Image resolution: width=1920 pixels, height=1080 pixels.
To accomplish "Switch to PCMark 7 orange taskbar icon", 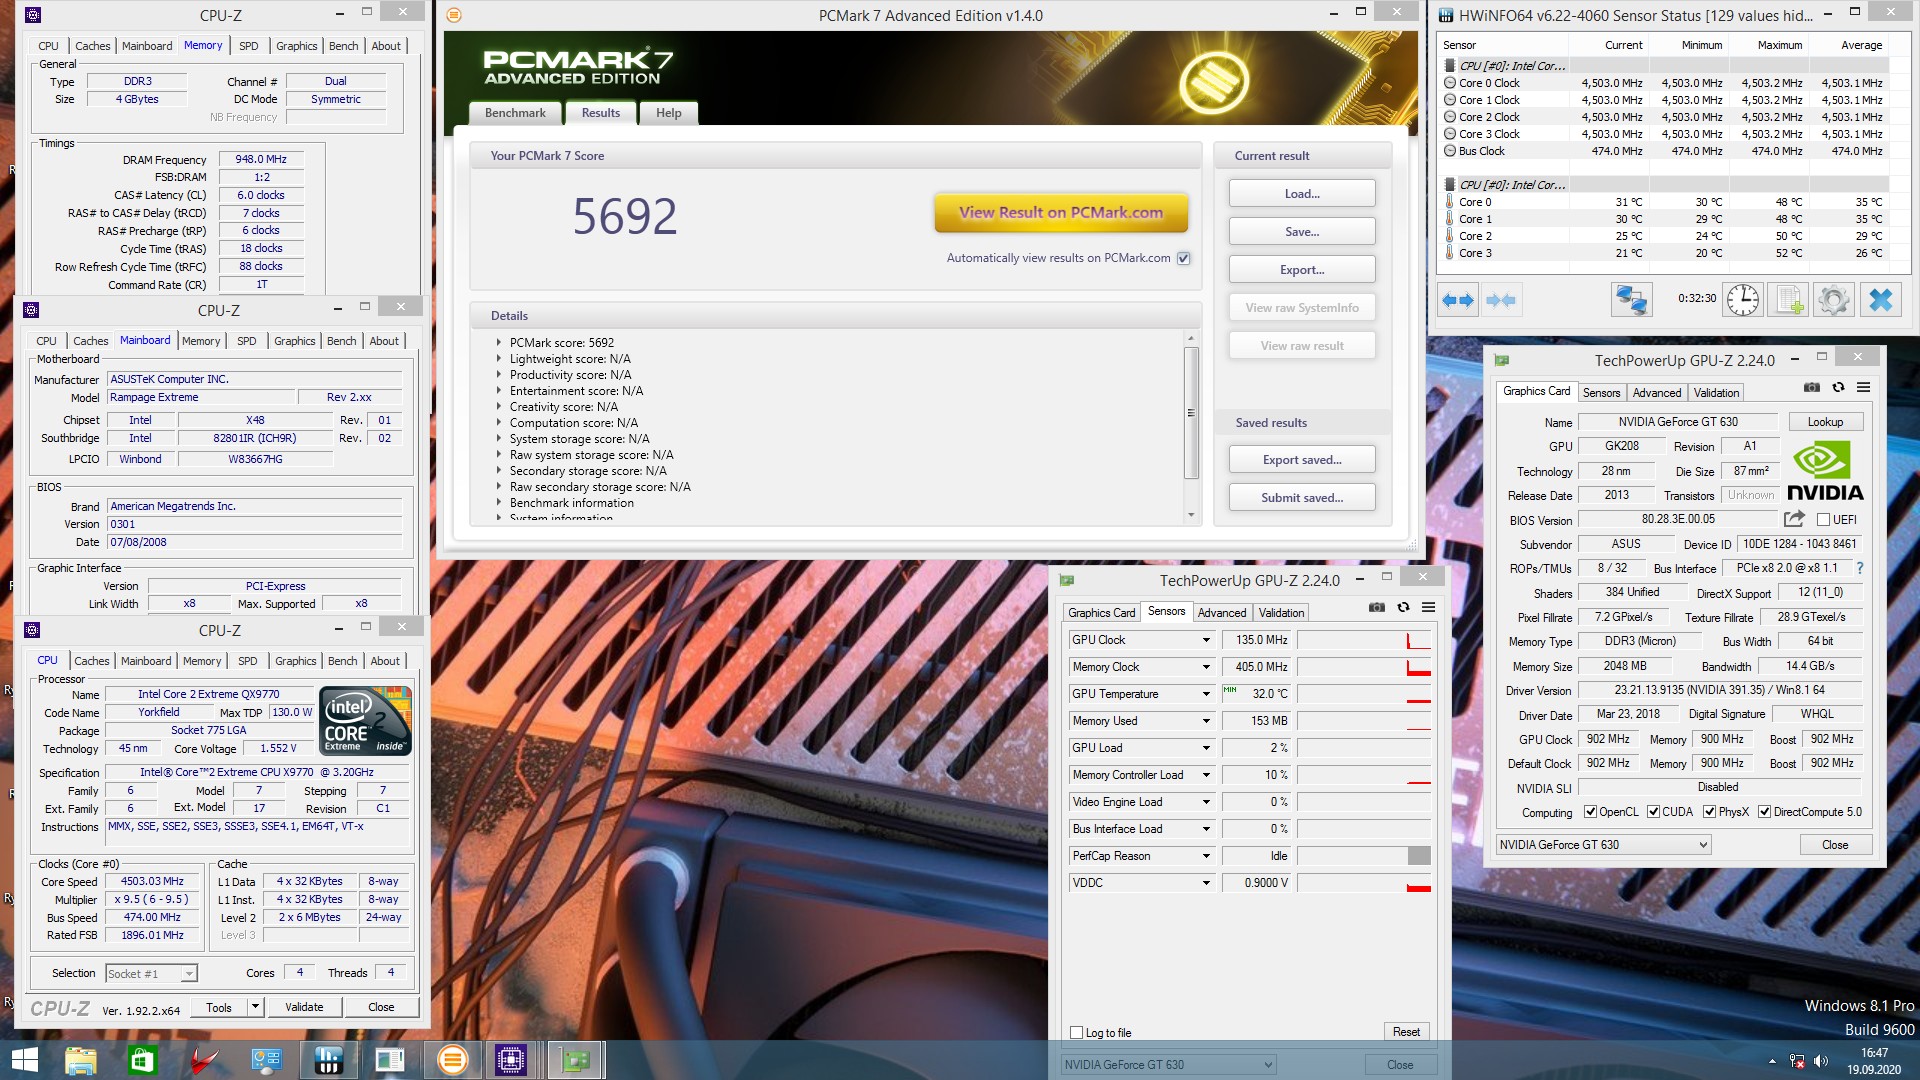I will click(452, 1060).
